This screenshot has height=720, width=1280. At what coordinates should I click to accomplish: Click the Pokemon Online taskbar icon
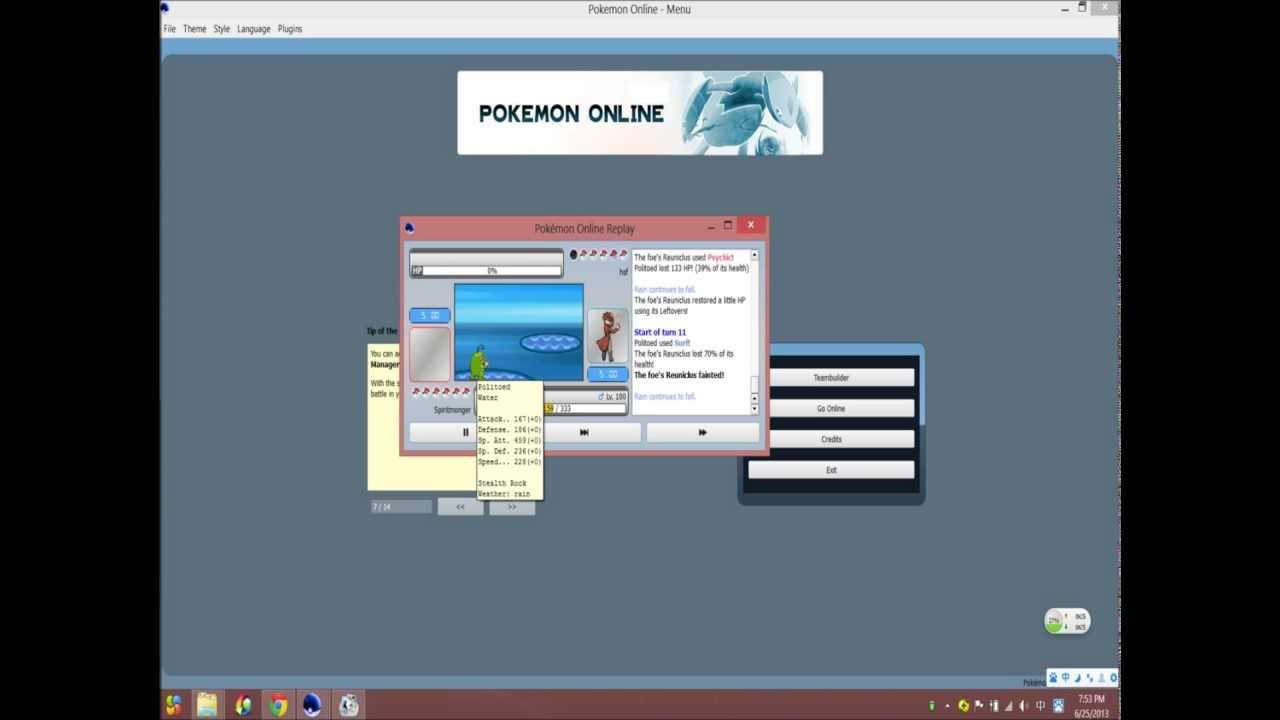point(312,705)
